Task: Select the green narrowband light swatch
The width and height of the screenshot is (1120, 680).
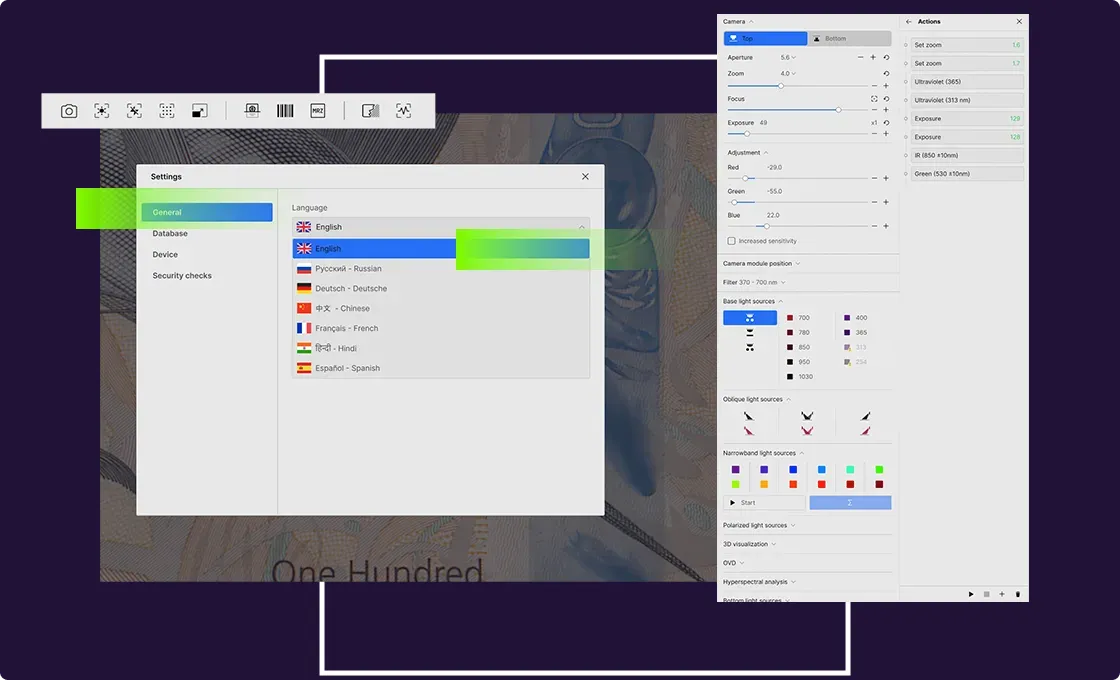Action: pos(879,469)
